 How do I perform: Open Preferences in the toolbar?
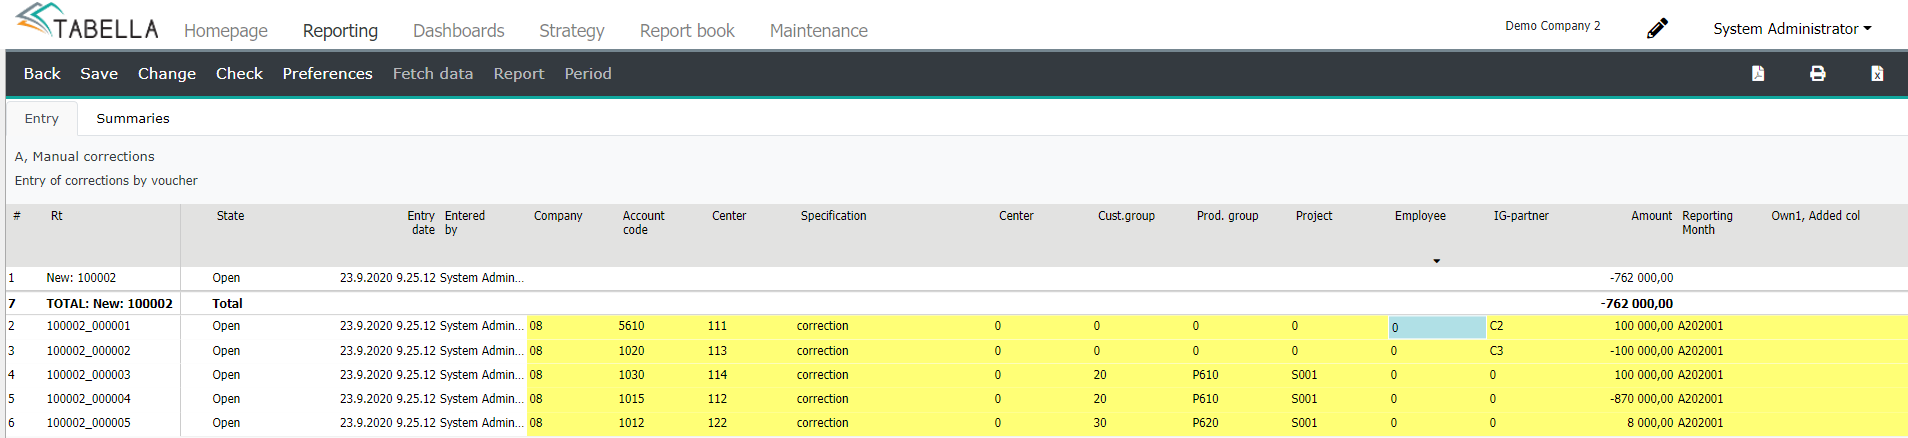pyautogui.click(x=327, y=74)
